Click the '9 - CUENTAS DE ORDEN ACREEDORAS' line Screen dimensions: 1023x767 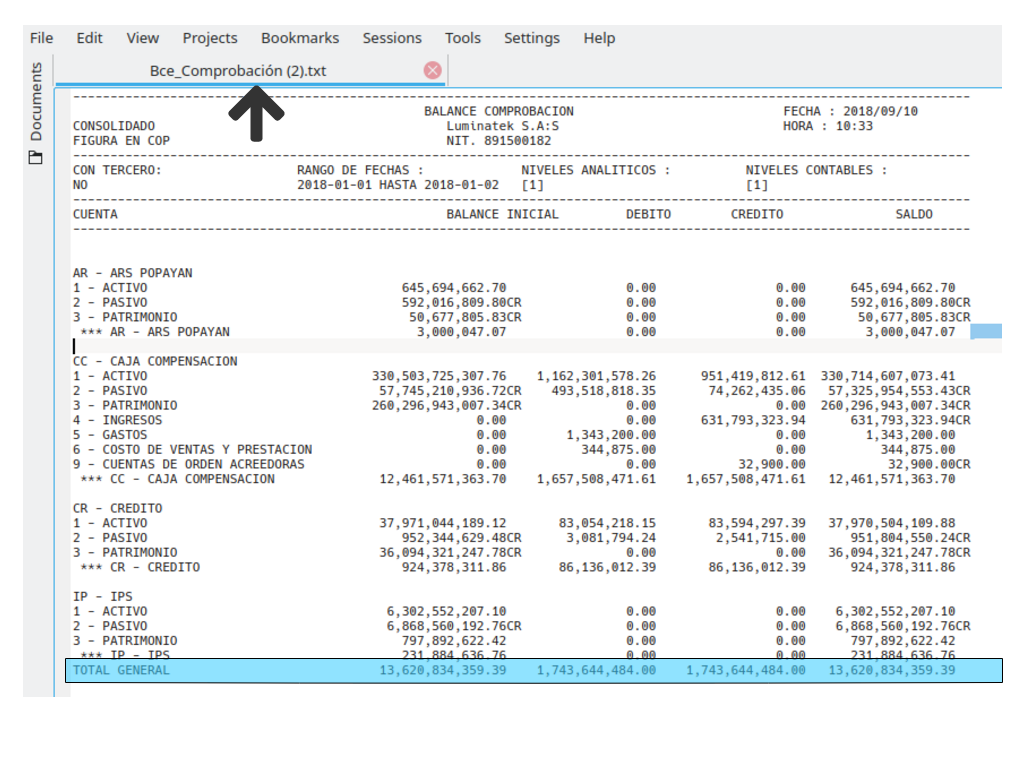pos(189,464)
